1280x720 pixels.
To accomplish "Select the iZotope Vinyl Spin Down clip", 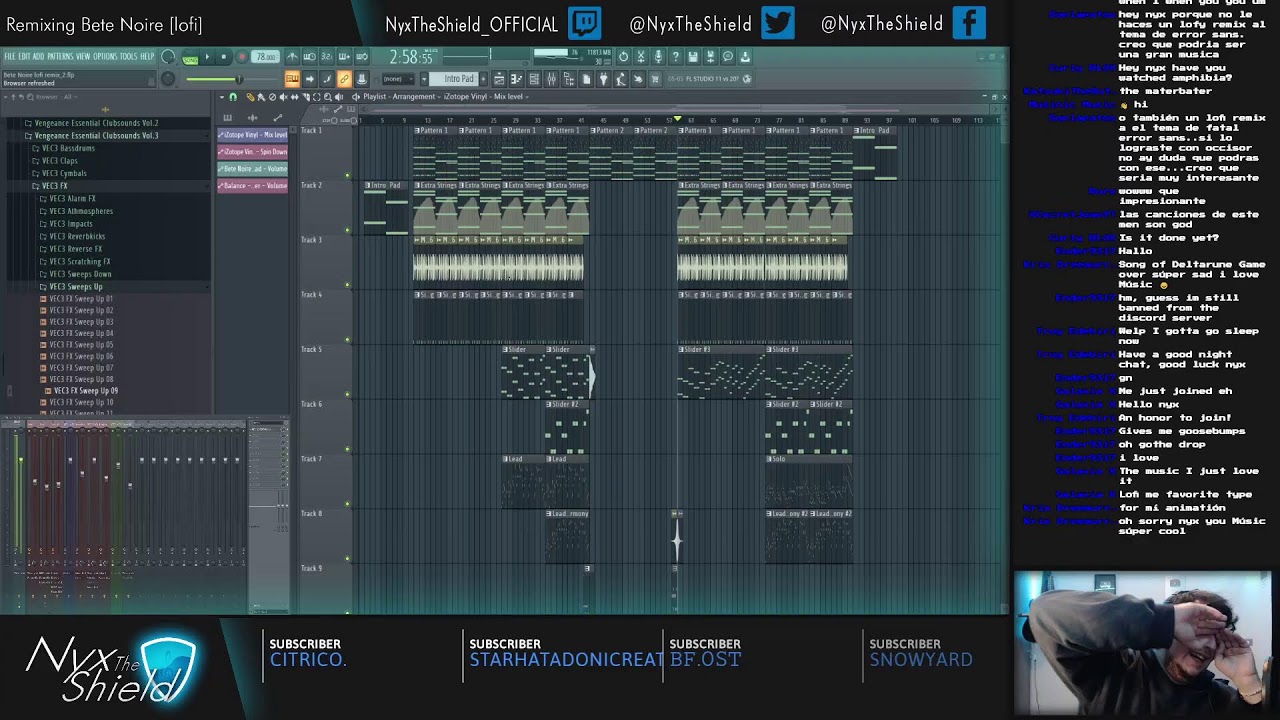I will coord(253,151).
